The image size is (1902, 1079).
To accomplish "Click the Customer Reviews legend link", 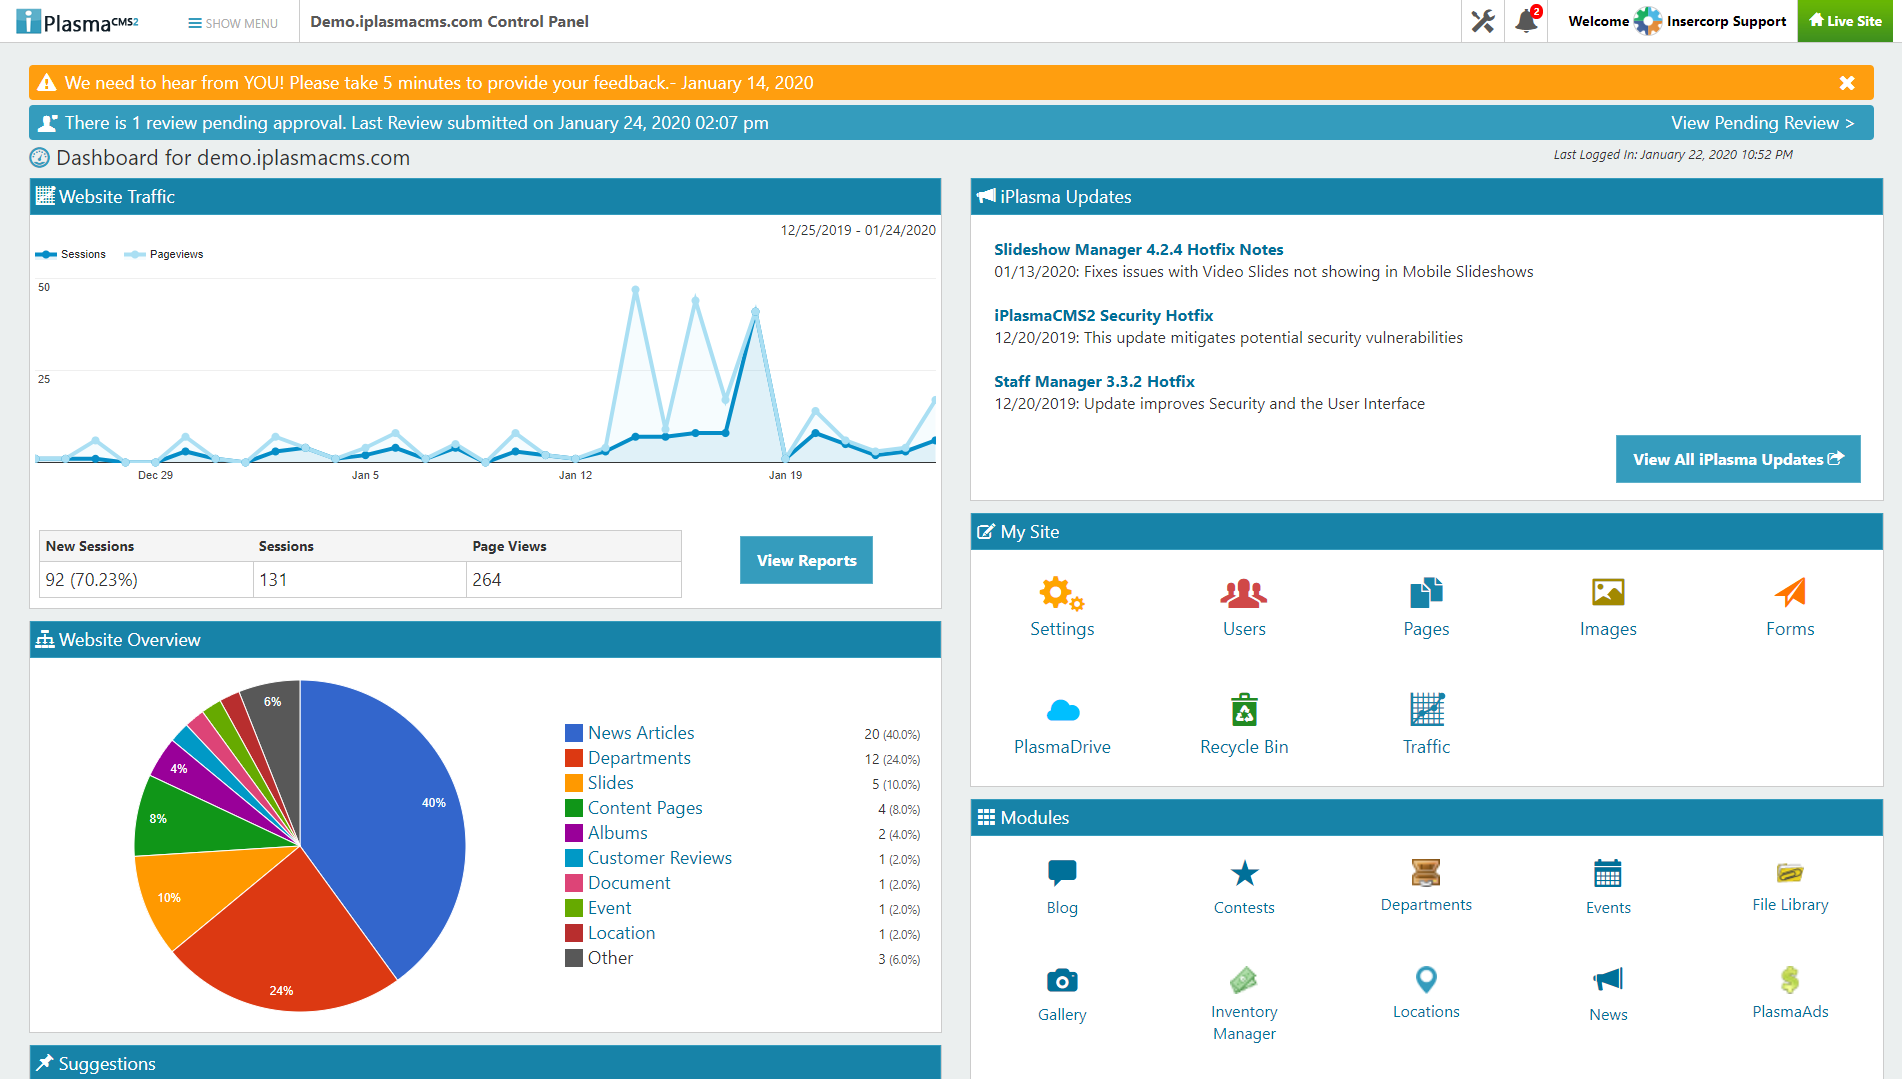I will [659, 858].
